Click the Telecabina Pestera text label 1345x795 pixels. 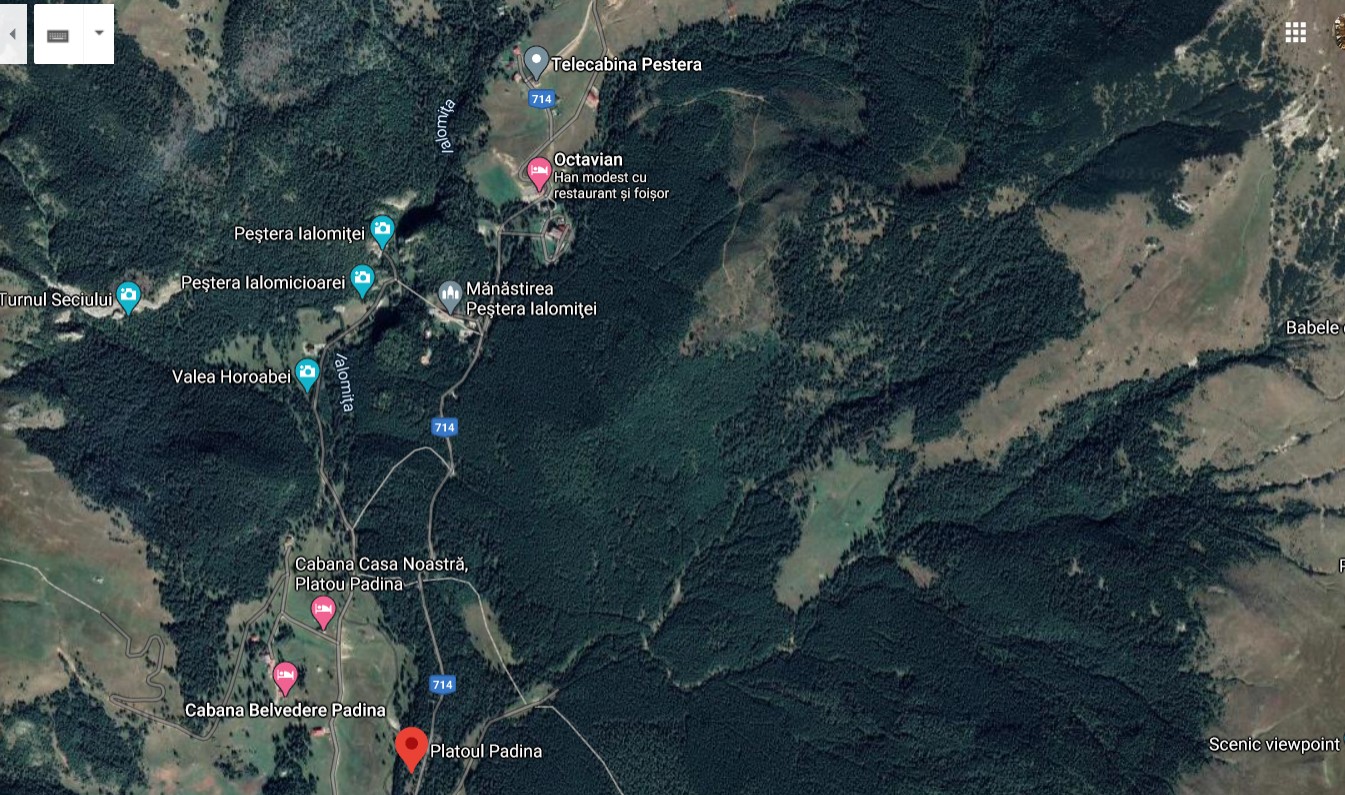(x=627, y=64)
